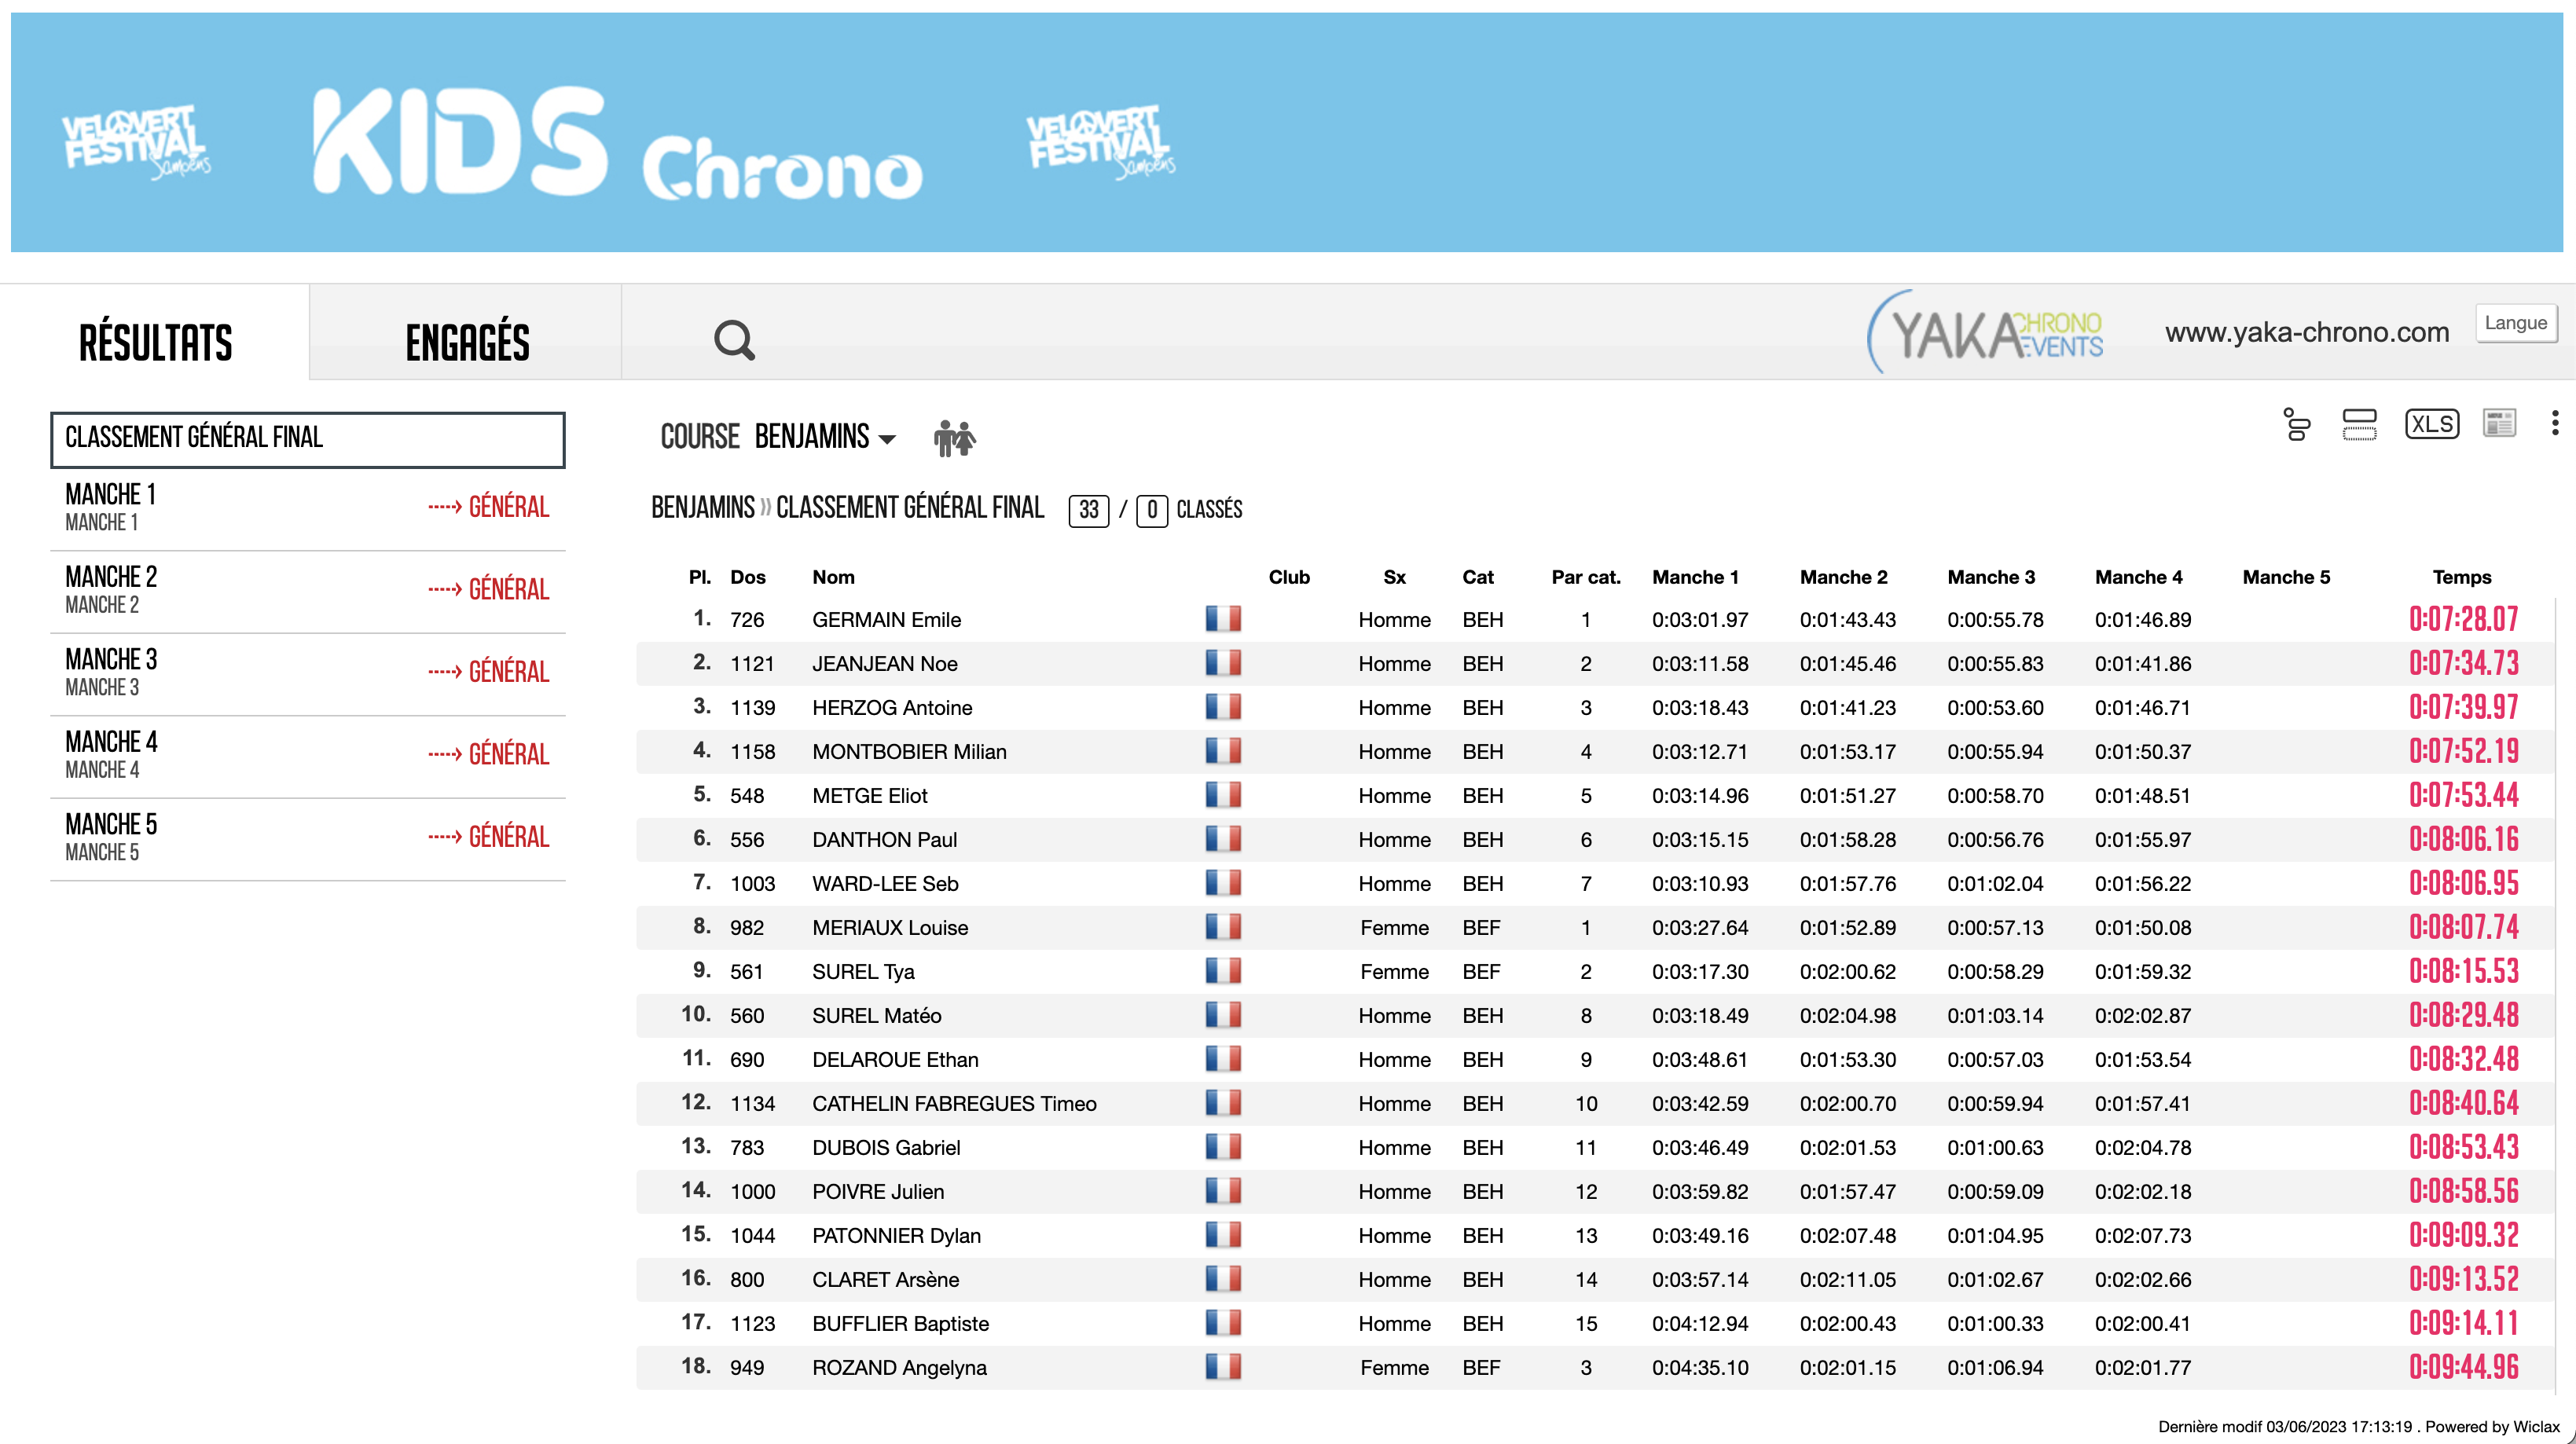Viewport: 2576px width, 1444px height.
Task: Select rider name DANTHON Paul
Action: click(884, 840)
